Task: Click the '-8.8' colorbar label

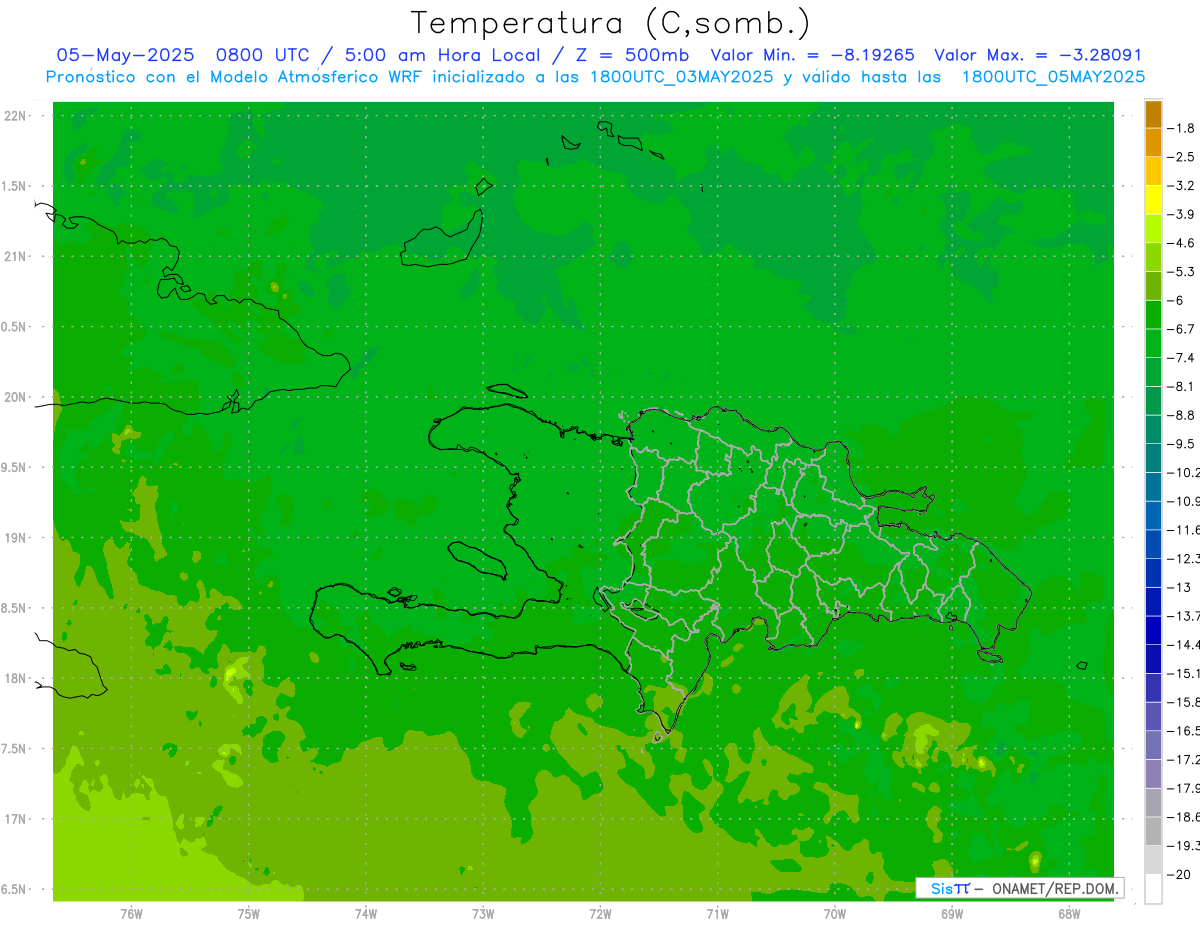Action: (1181, 415)
